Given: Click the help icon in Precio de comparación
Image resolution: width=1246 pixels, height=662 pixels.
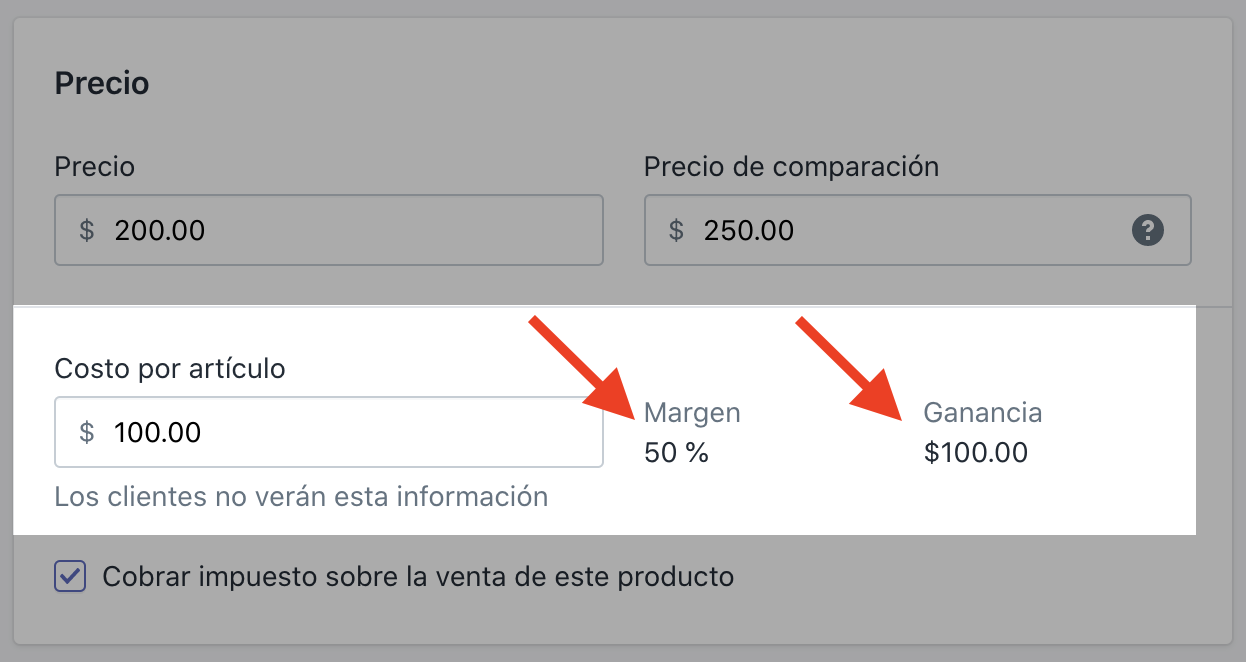Looking at the screenshot, I should click(x=1148, y=231).
